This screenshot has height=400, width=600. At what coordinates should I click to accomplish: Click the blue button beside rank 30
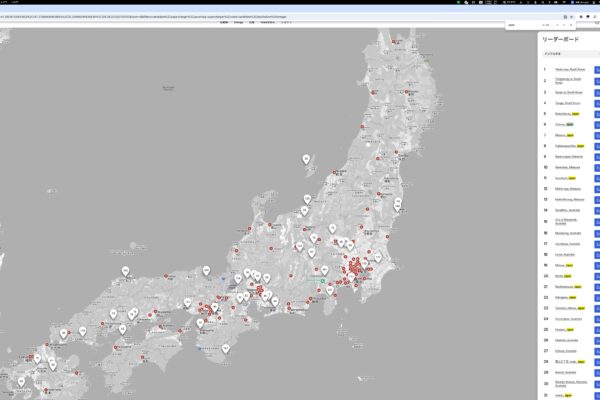pos(597,384)
